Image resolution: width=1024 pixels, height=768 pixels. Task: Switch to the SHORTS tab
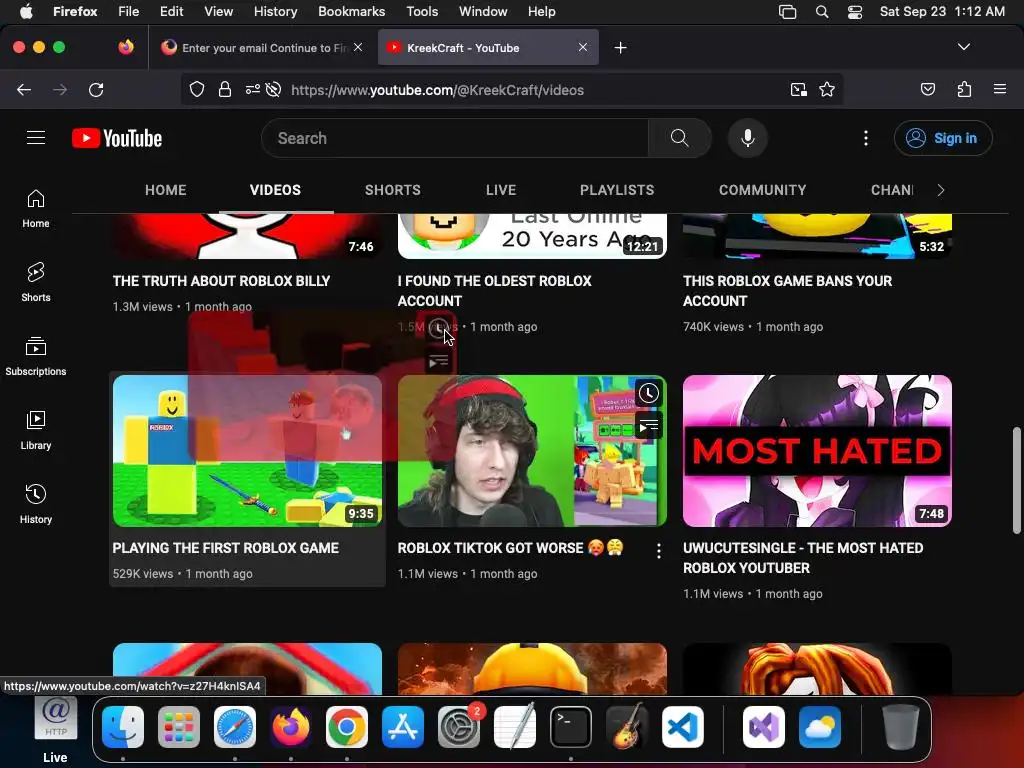coord(392,190)
